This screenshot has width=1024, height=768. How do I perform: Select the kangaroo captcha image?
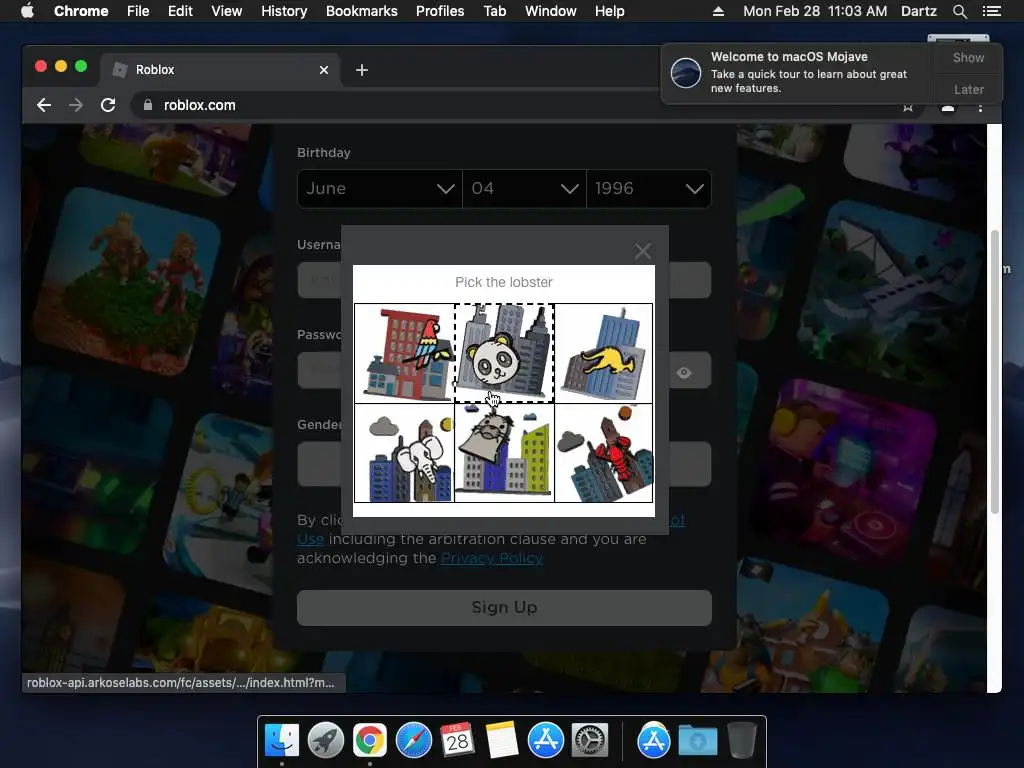[604, 353]
